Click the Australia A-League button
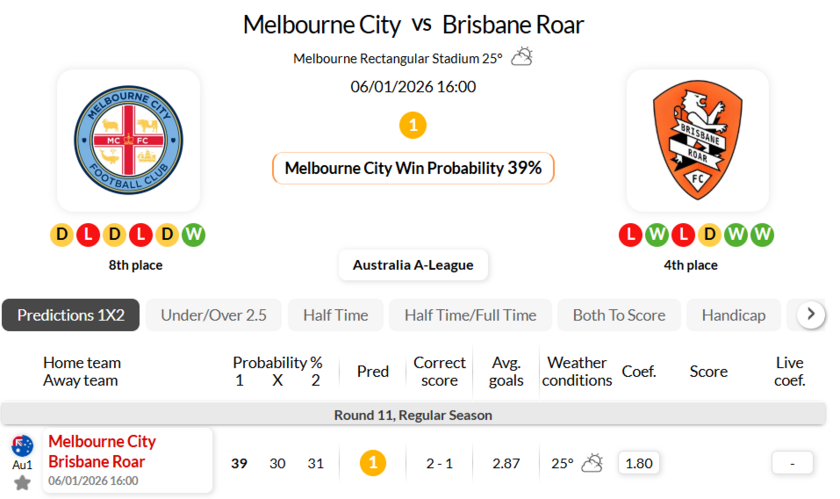 (x=413, y=265)
